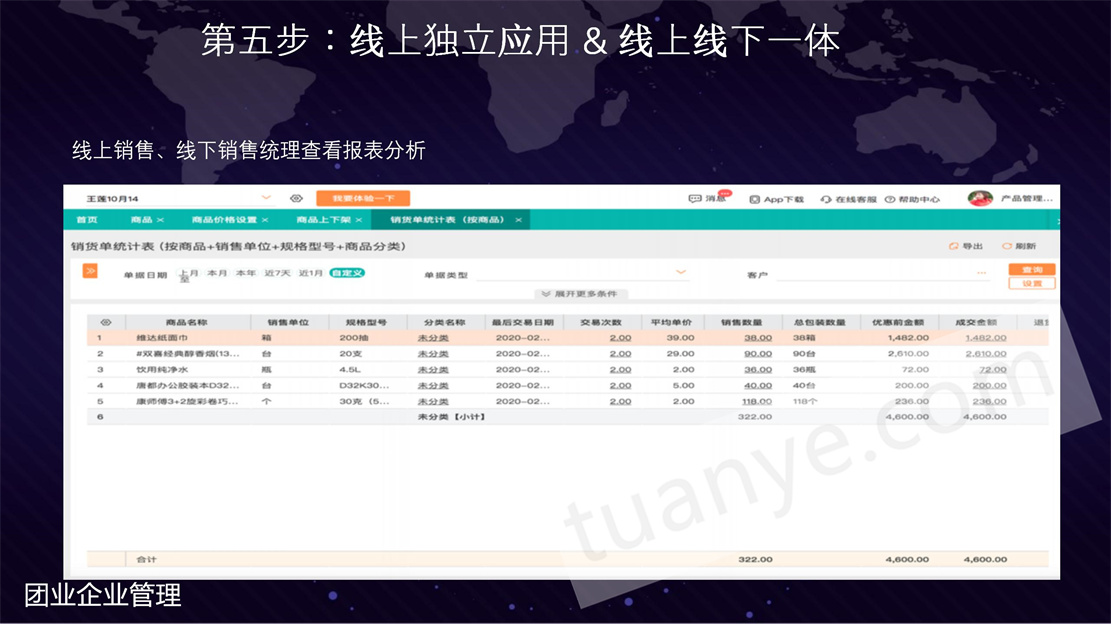Image resolution: width=1111 pixels, height=624 pixels.
Task: Click 交易次数 2.00 in 维达纸面巾 row
Action: coord(620,338)
